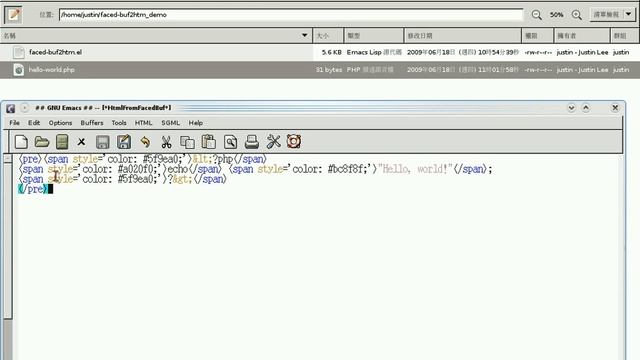The image size is (640, 360).
Task: Open the Edit menu in Emacs
Action: (34, 123)
